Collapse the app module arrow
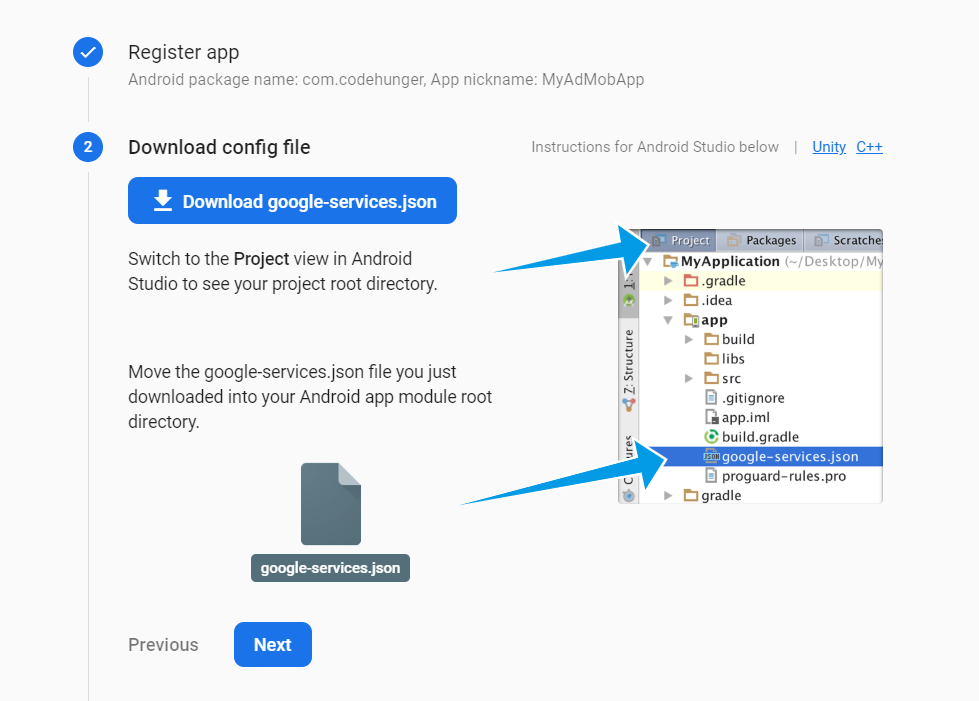The height and width of the screenshot is (701, 979). 668,320
